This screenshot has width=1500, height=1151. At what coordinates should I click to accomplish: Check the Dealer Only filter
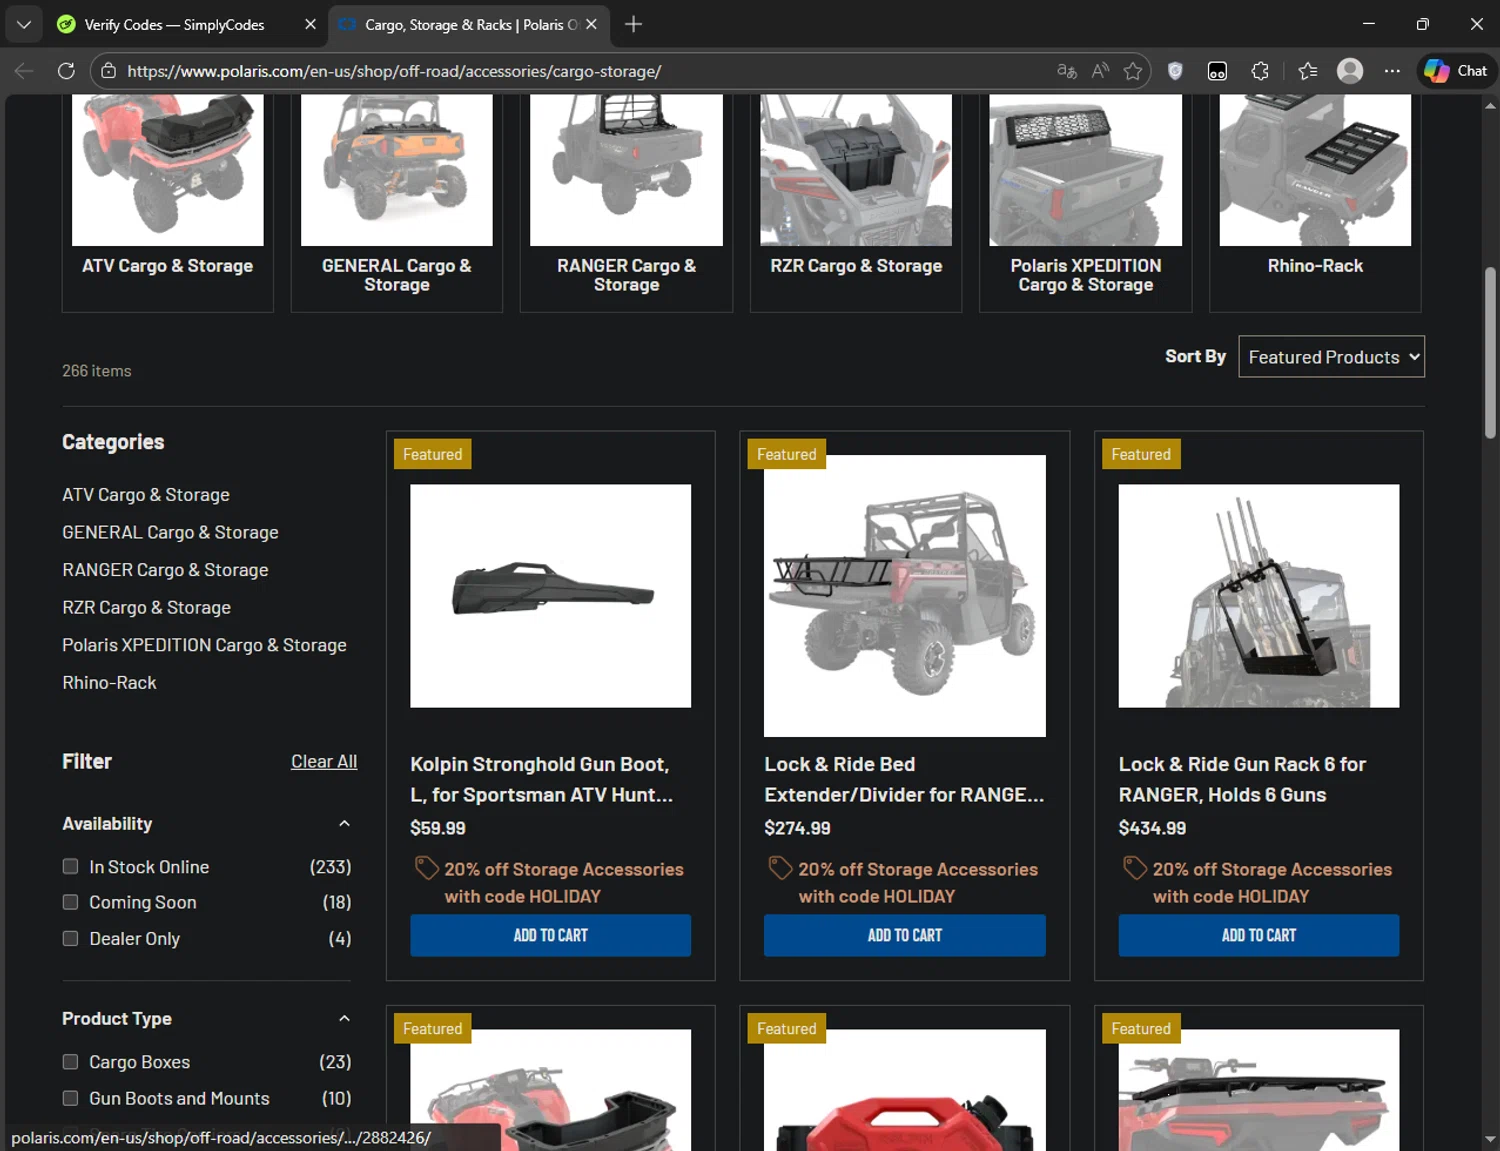70,938
